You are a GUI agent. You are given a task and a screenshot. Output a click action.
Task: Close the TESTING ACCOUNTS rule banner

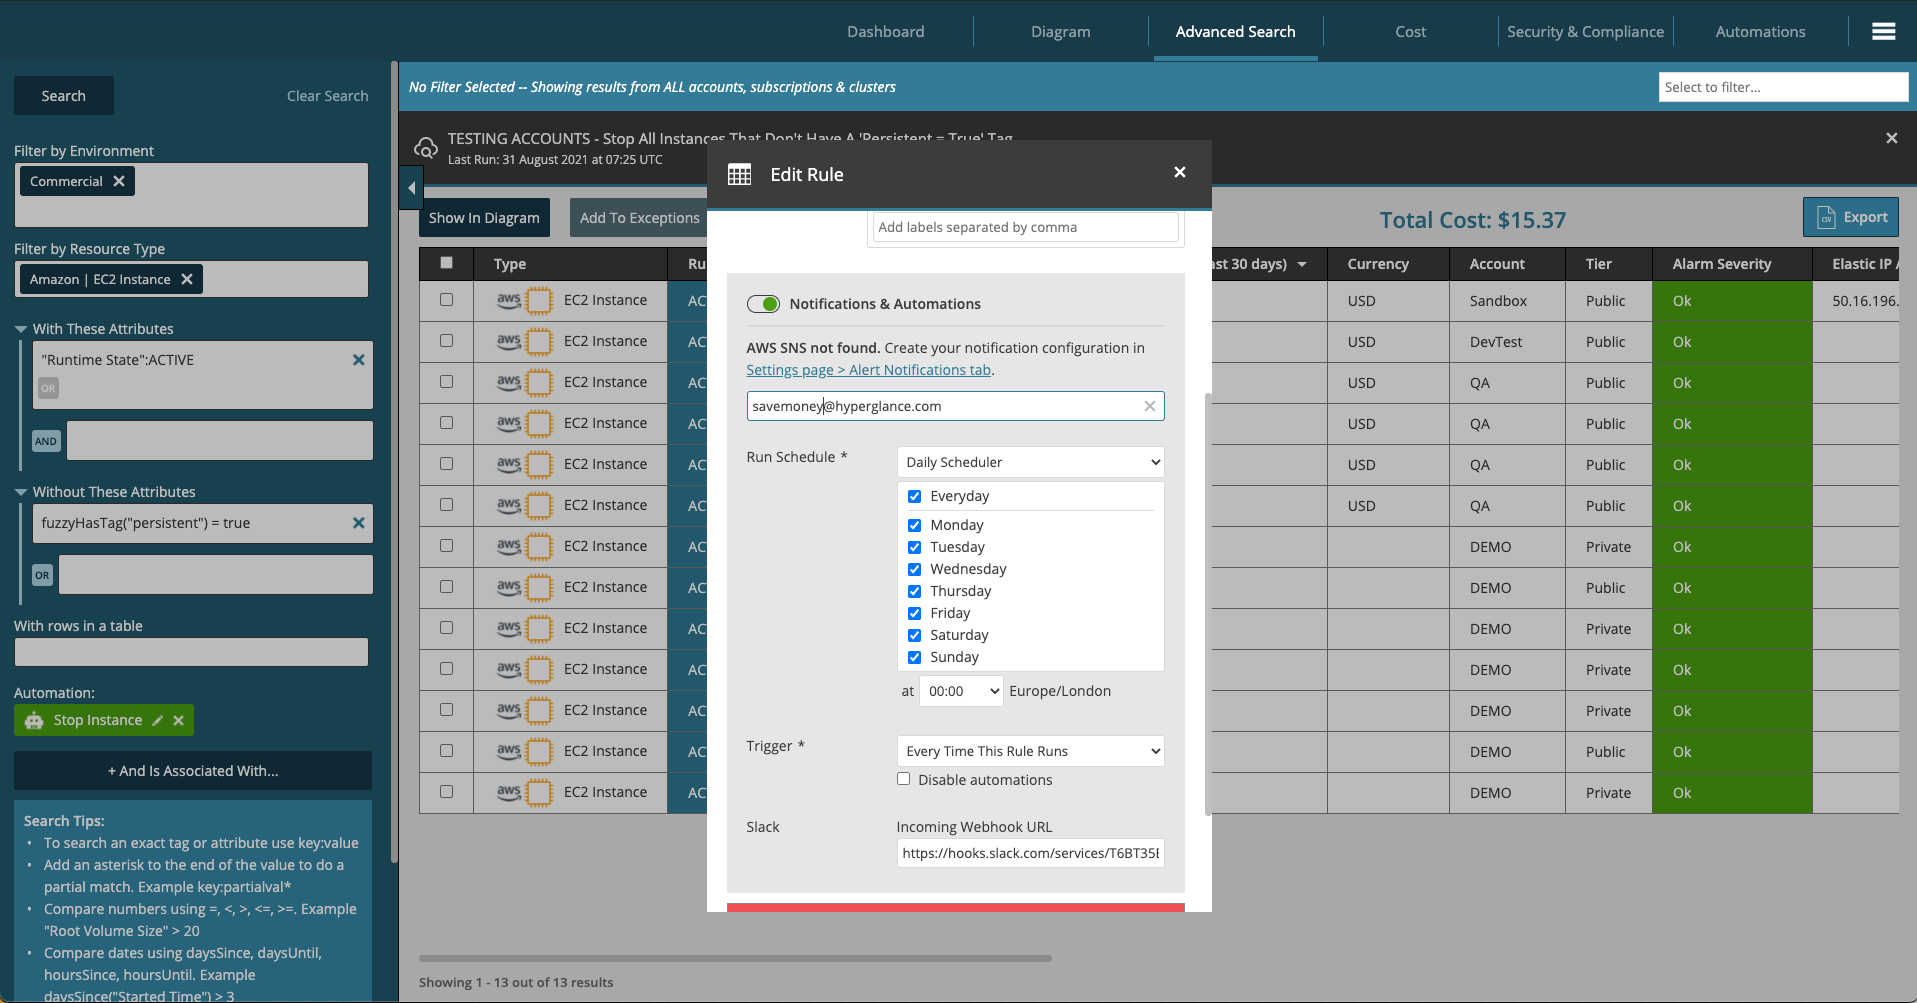pos(1891,138)
